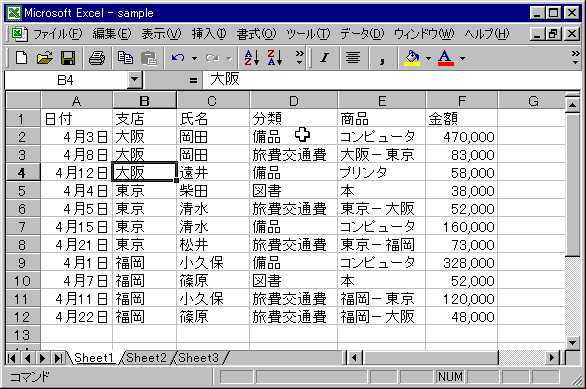Click the workbook document icon in menu bar
The image size is (586, 389).
pyautogui.click(x=19, y=34)
